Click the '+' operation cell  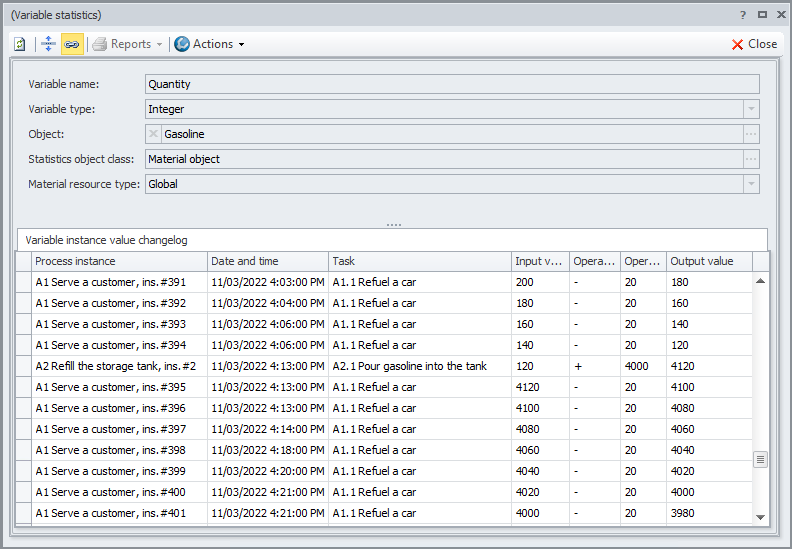pos(595,366)
